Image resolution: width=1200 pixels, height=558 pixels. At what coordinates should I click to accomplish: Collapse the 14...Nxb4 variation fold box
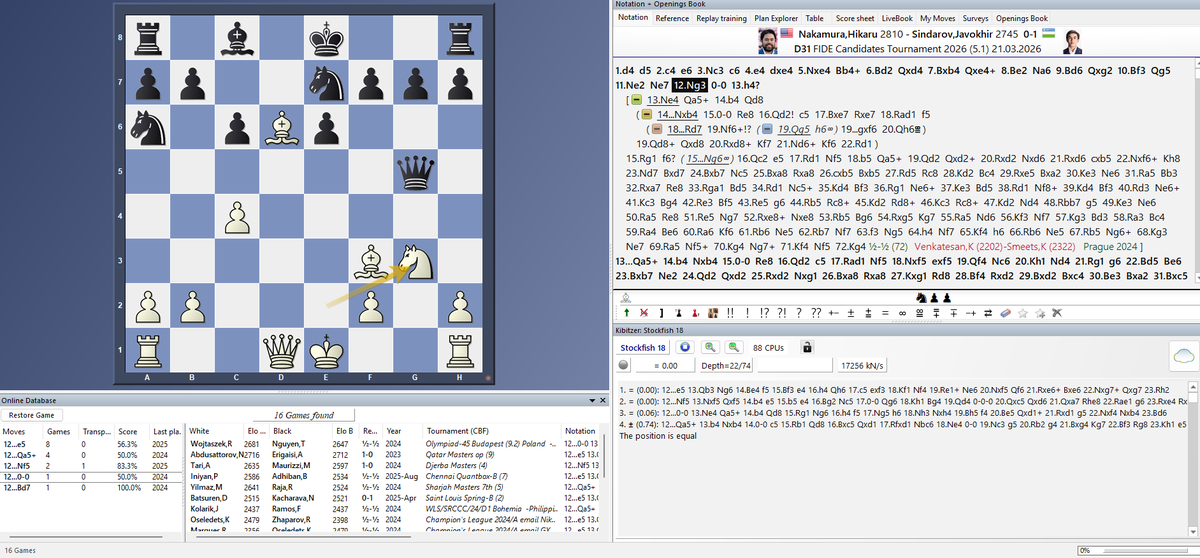coord(649,114)
